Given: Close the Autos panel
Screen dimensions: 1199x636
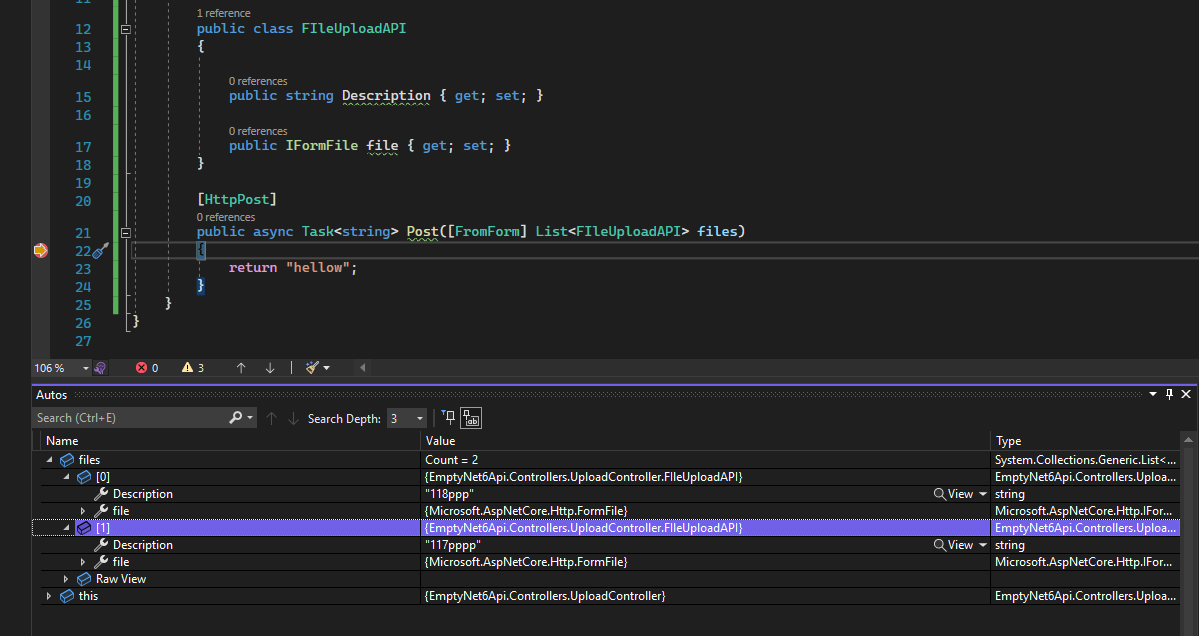Looking at the screenshot, I should [1186, 394].
